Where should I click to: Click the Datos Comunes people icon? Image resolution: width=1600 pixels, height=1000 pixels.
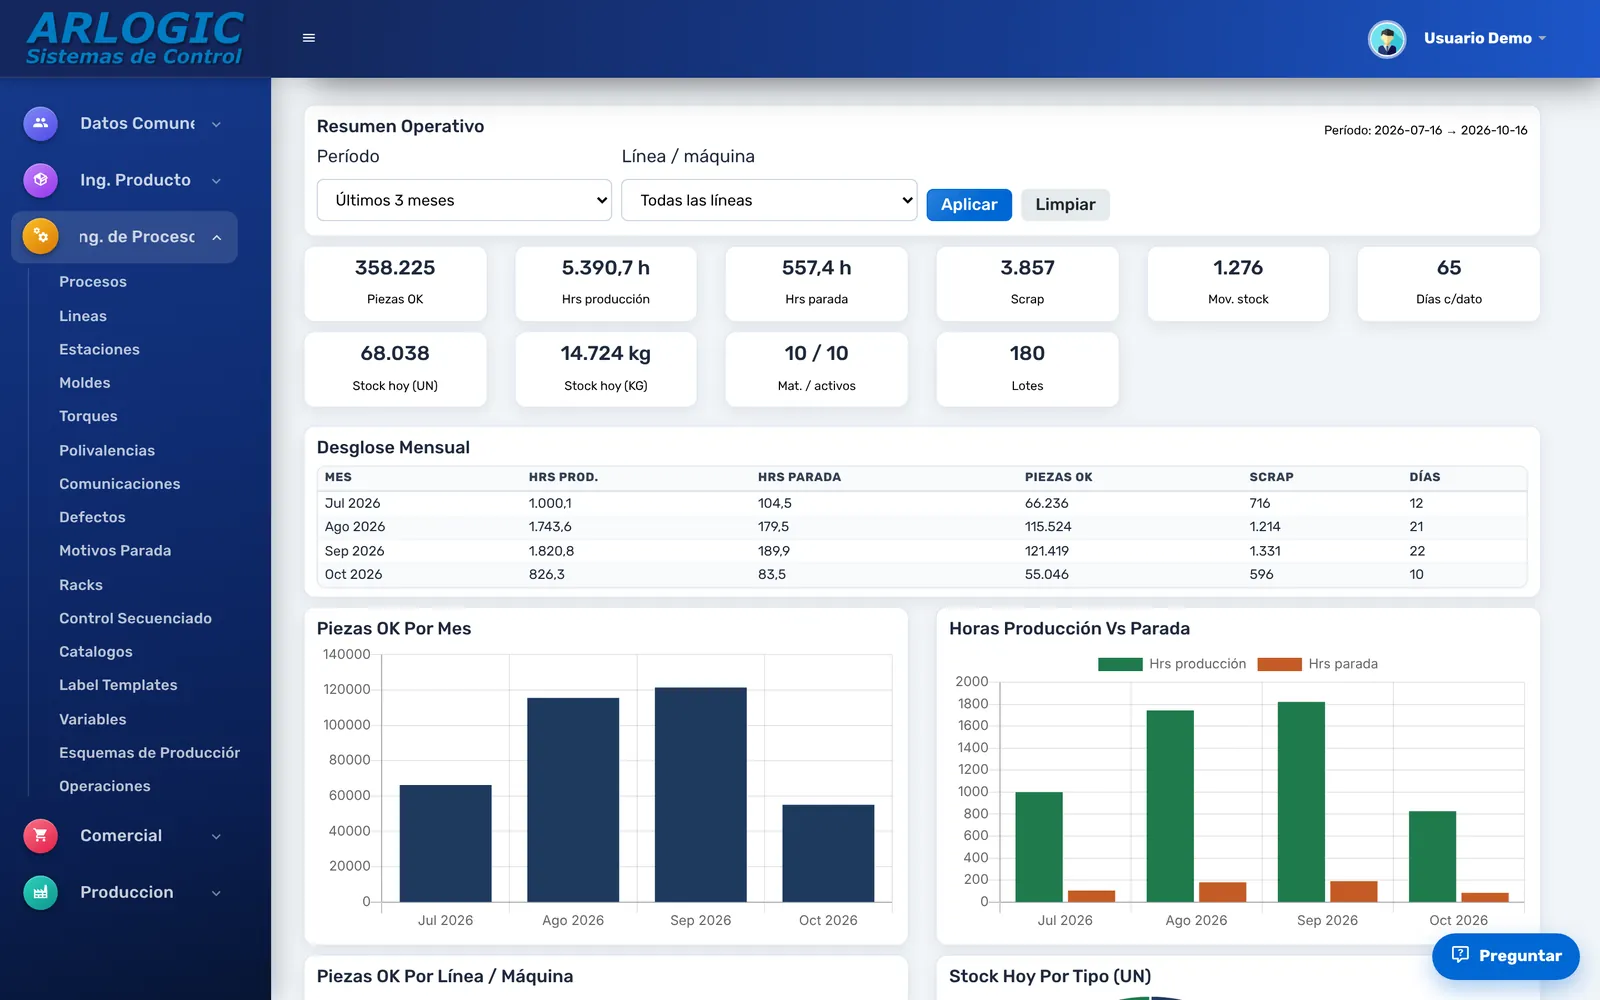click(x=40, y=123)
